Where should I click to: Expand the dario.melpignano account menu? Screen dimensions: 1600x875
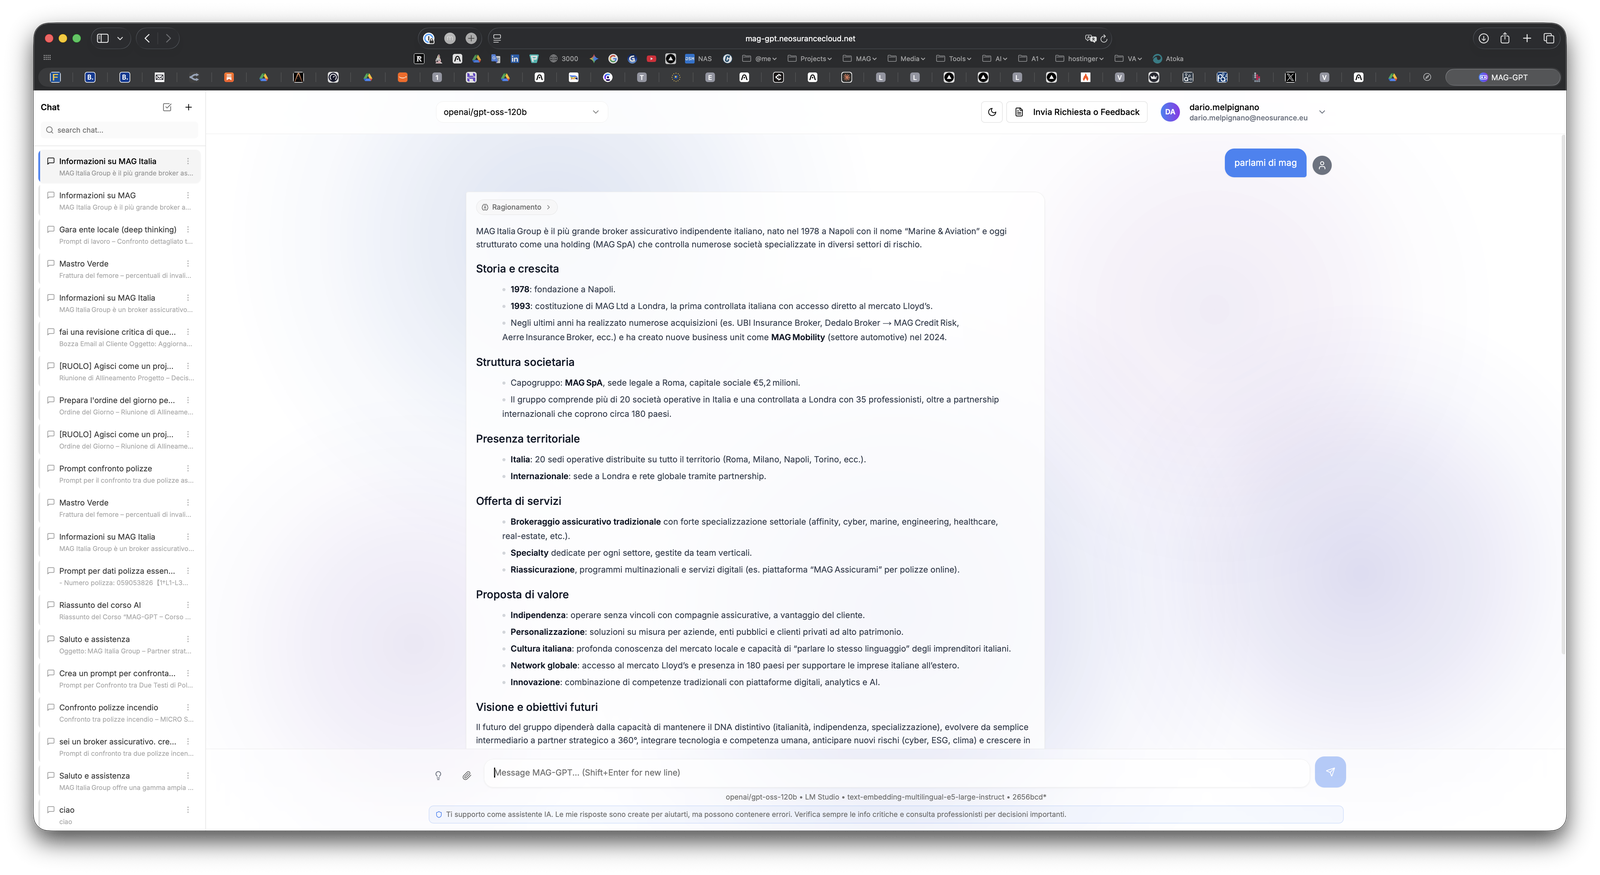pyautogui.click(x=1322, y=112)
